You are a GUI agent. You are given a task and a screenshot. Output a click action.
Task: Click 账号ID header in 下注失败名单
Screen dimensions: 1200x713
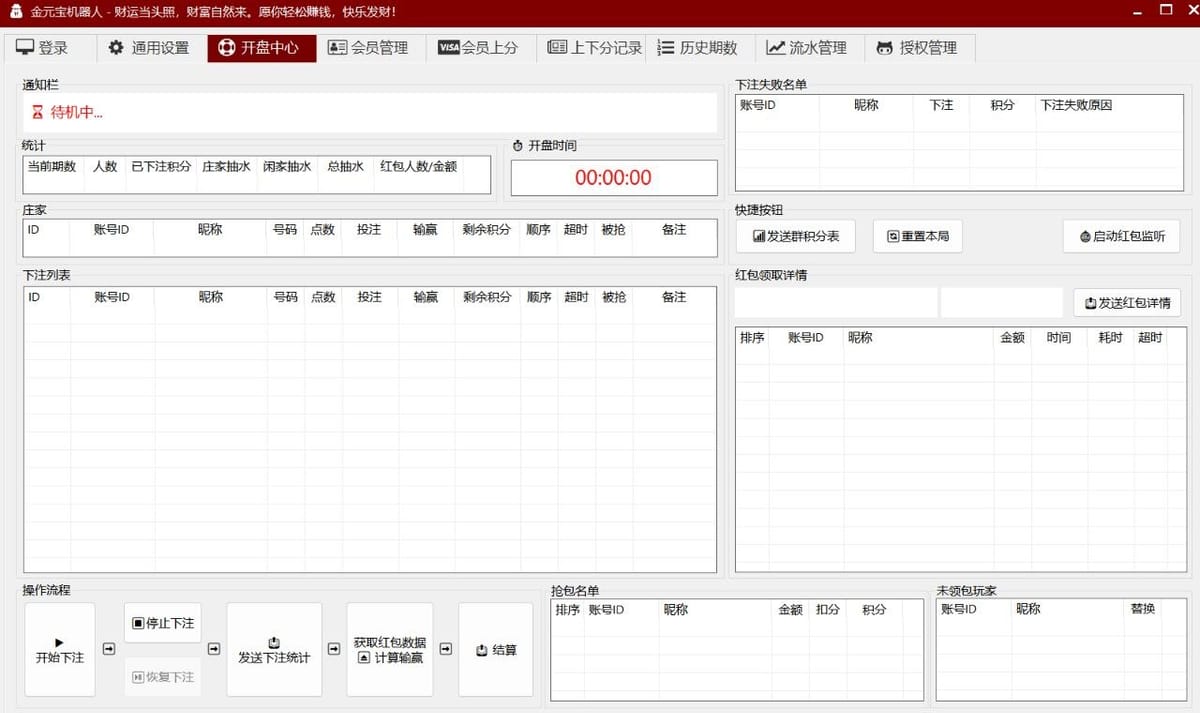tap(758, 105)
